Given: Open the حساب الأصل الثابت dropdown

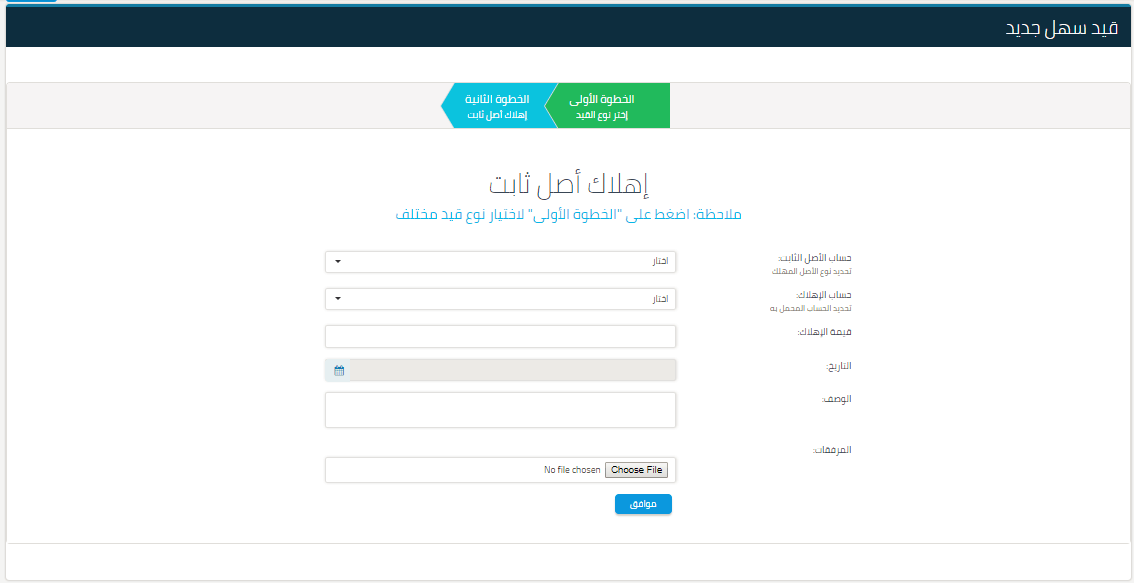Looking at the screenshot, I should 500,261.
